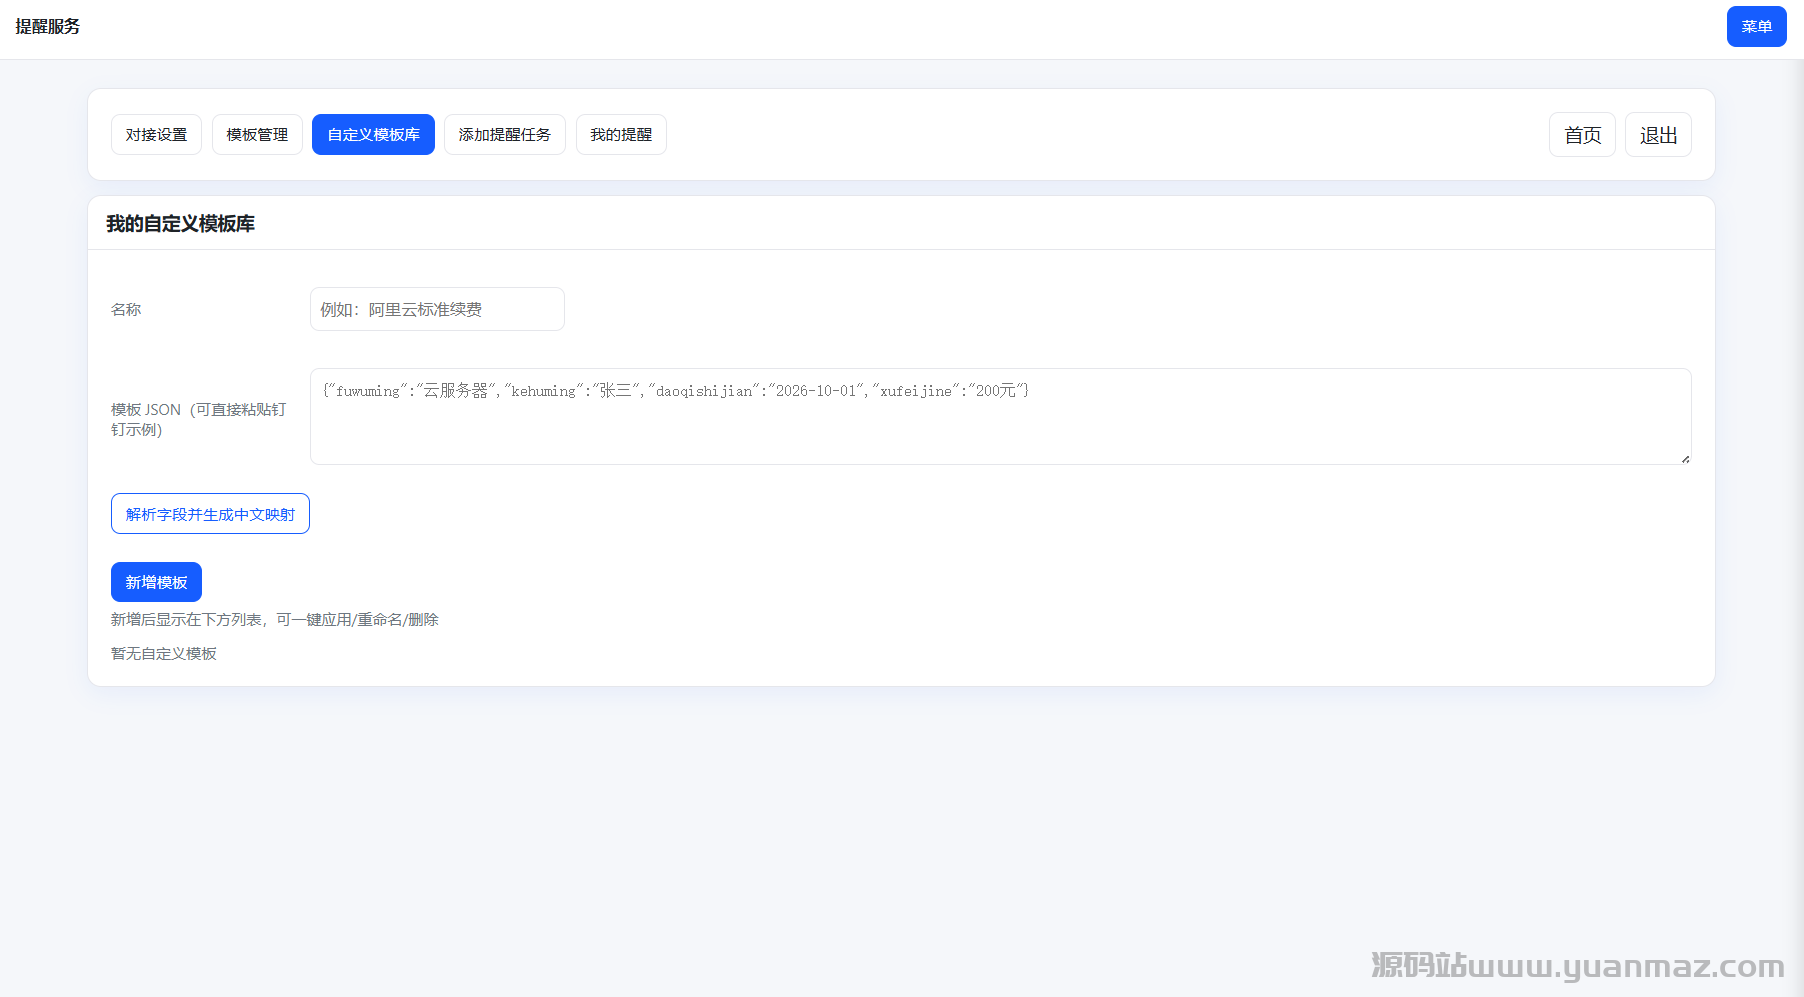
Task: Click the 名称 field label
Action: [x=126, y=310]
